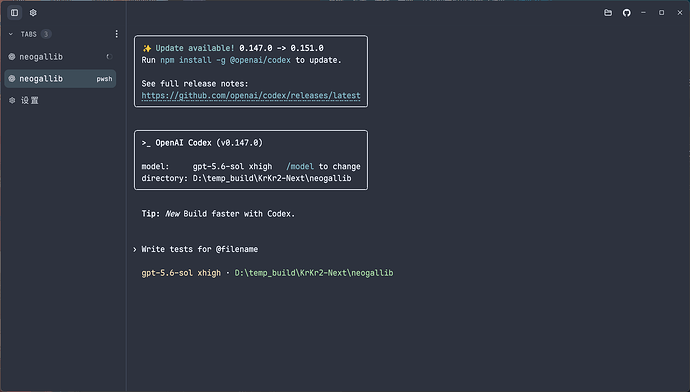The image size is (690, 392).
Task: Click the TABS count badge showing 3
Action: 46,34
